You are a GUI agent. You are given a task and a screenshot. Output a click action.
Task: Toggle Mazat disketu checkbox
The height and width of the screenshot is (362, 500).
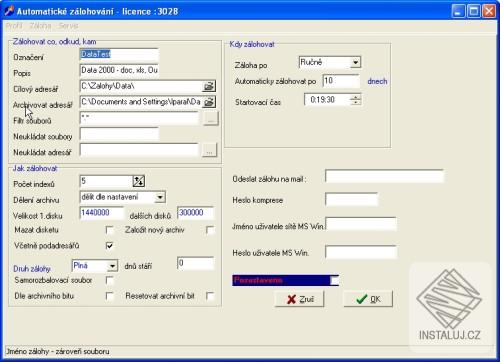(109, 230)
